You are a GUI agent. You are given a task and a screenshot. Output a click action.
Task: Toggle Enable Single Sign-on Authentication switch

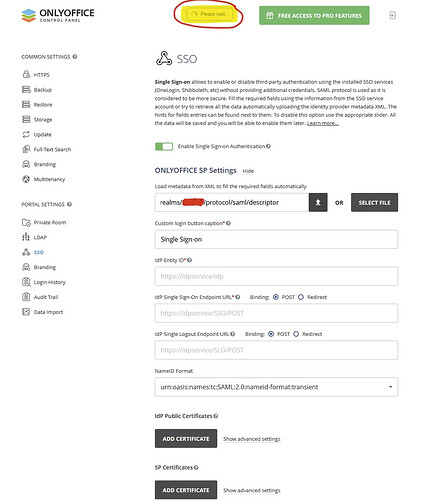click(164, 146)
